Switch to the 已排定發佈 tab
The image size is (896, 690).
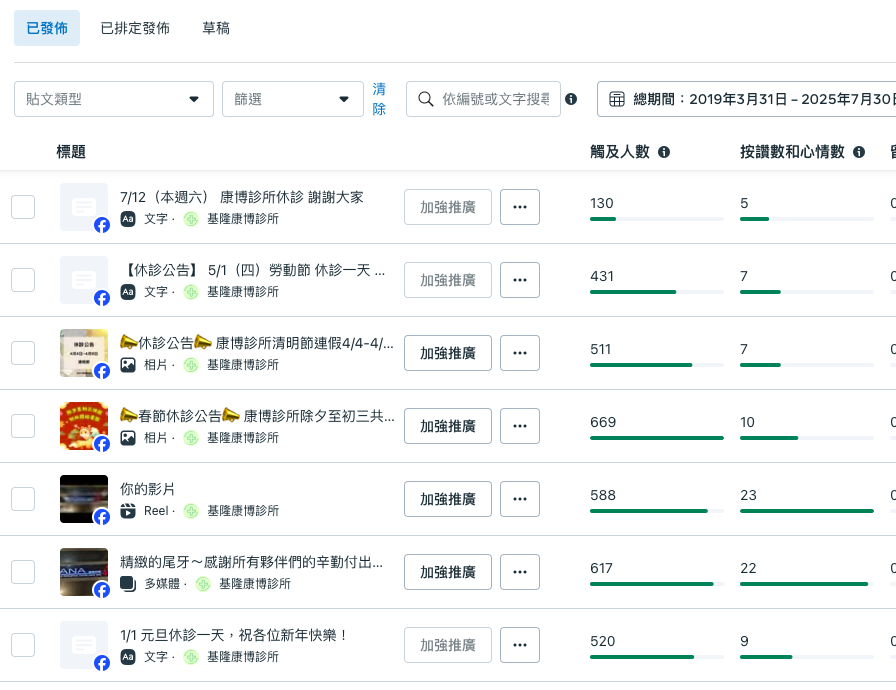(135, 28)
